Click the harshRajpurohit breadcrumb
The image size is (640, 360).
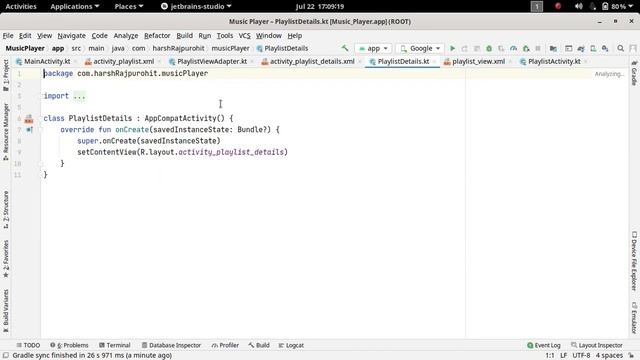(178, 48)
